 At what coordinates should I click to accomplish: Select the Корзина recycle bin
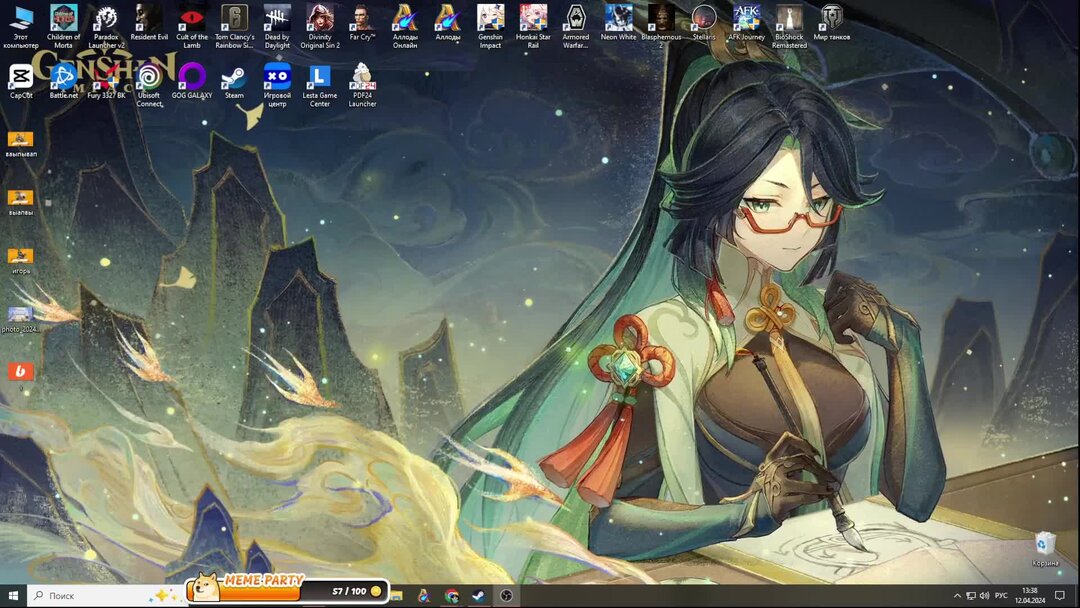(1045, 549)
